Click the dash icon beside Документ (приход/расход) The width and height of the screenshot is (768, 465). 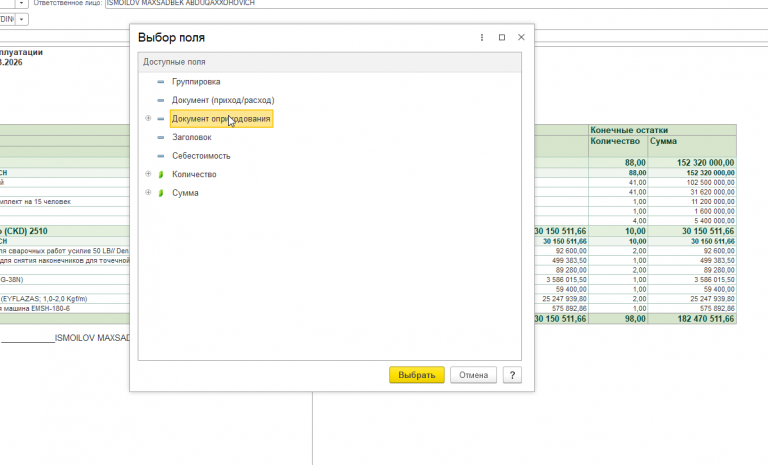pos(161,100)
